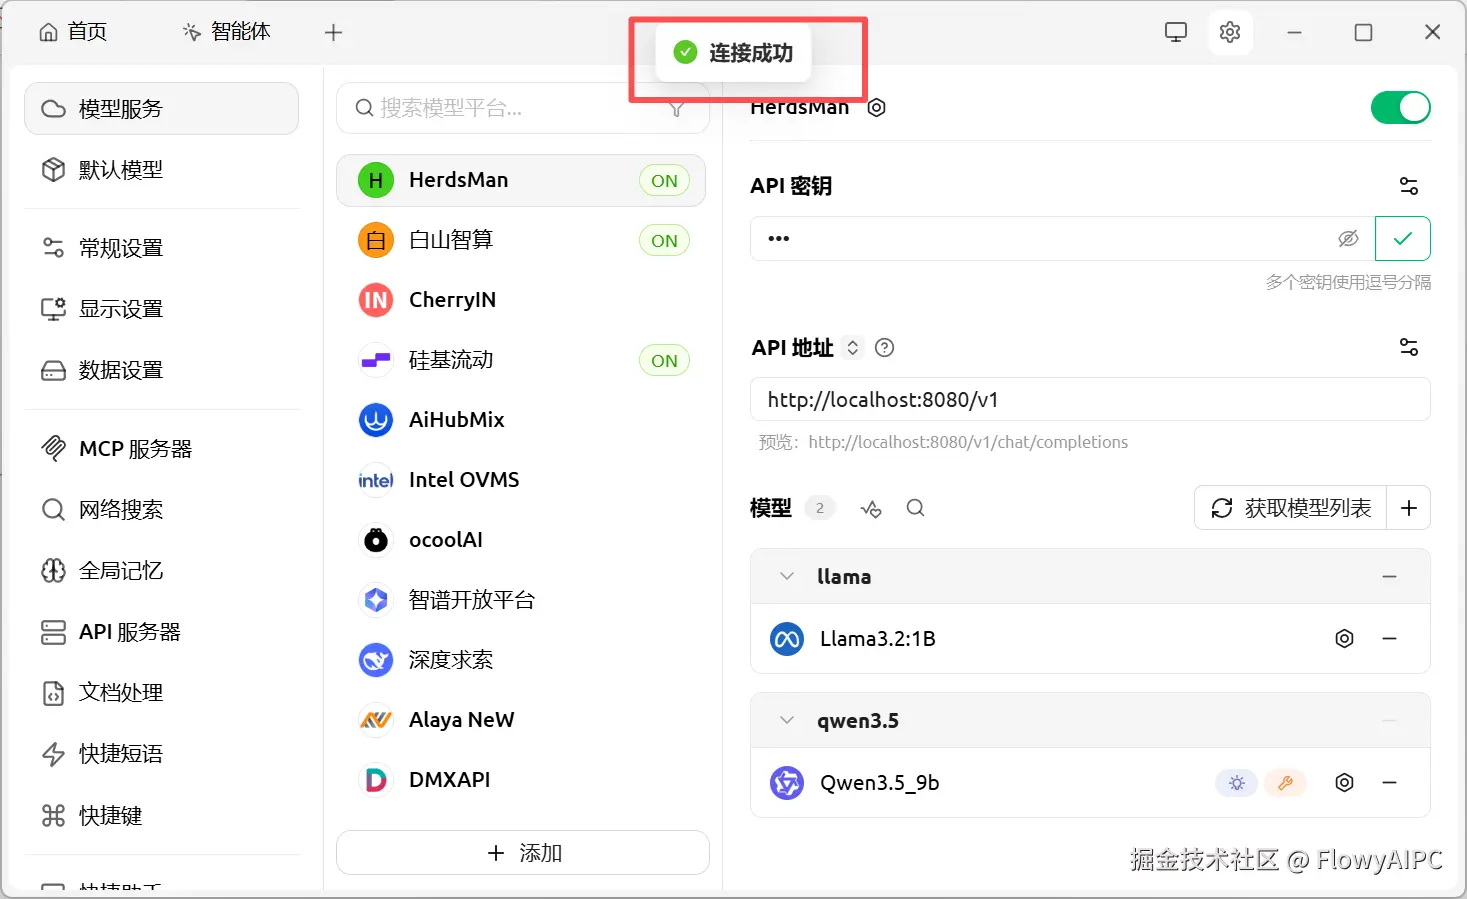The image size is (1467, 899).
Task: Filter model platforms with funnel icon
Action: click(x=677, y=109)
